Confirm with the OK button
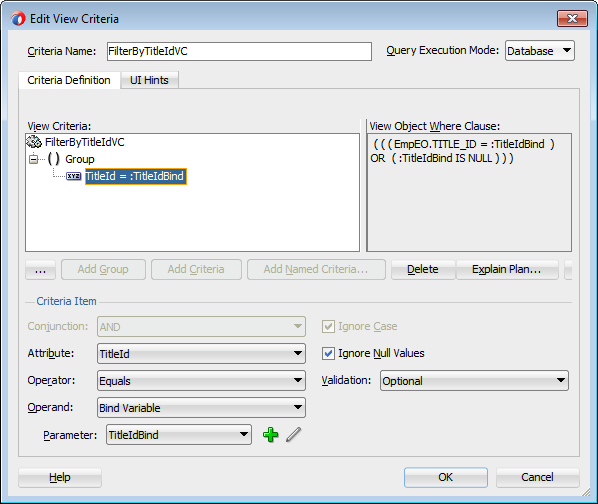The height and width of the screenshot is (504, 598). [x=445, y=477]
